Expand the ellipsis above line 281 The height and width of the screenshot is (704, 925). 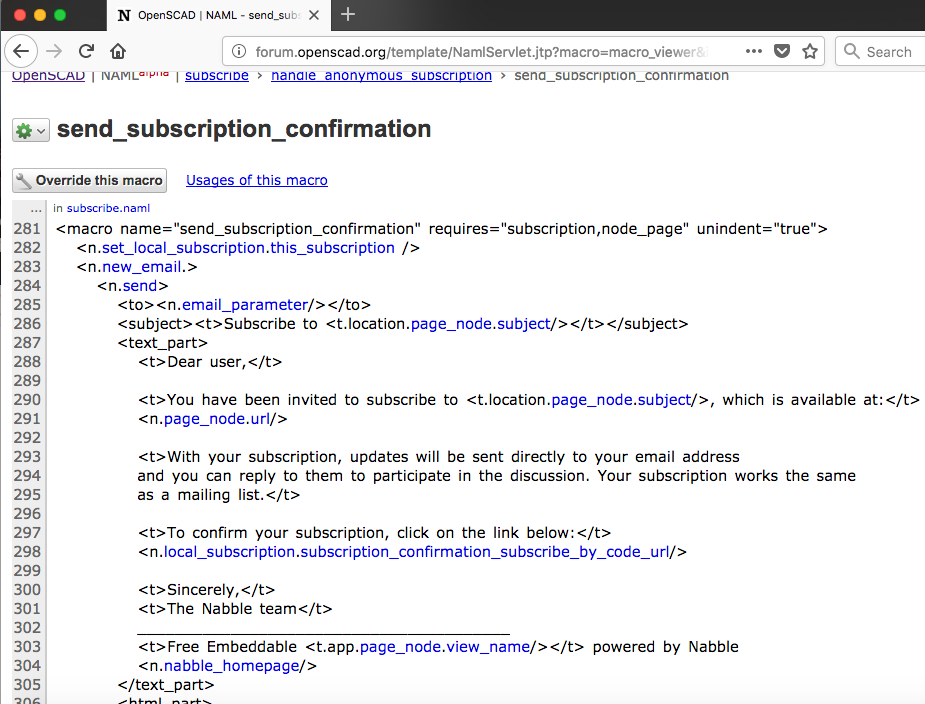click(x=36, y=208)
